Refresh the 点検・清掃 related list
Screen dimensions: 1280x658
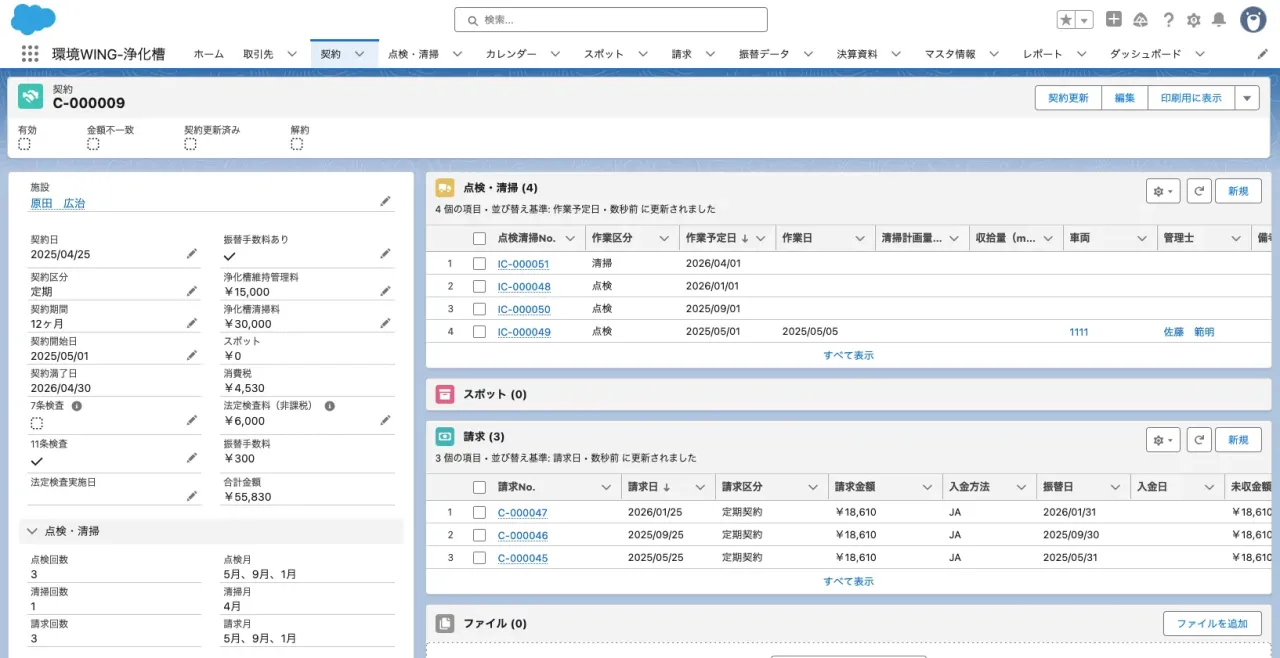coord(1199,191)
